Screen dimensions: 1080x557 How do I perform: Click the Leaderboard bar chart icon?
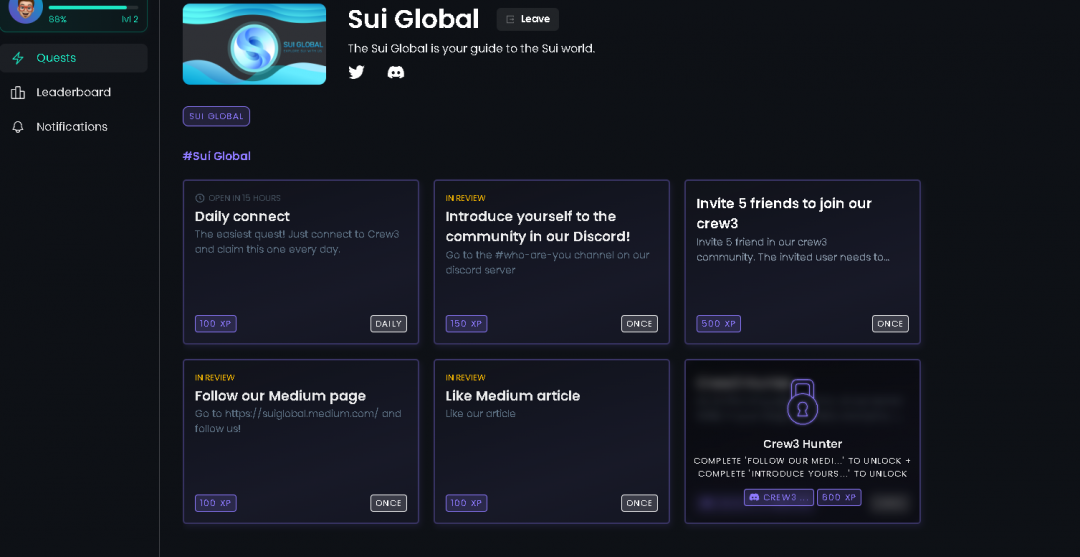point(18,93)
